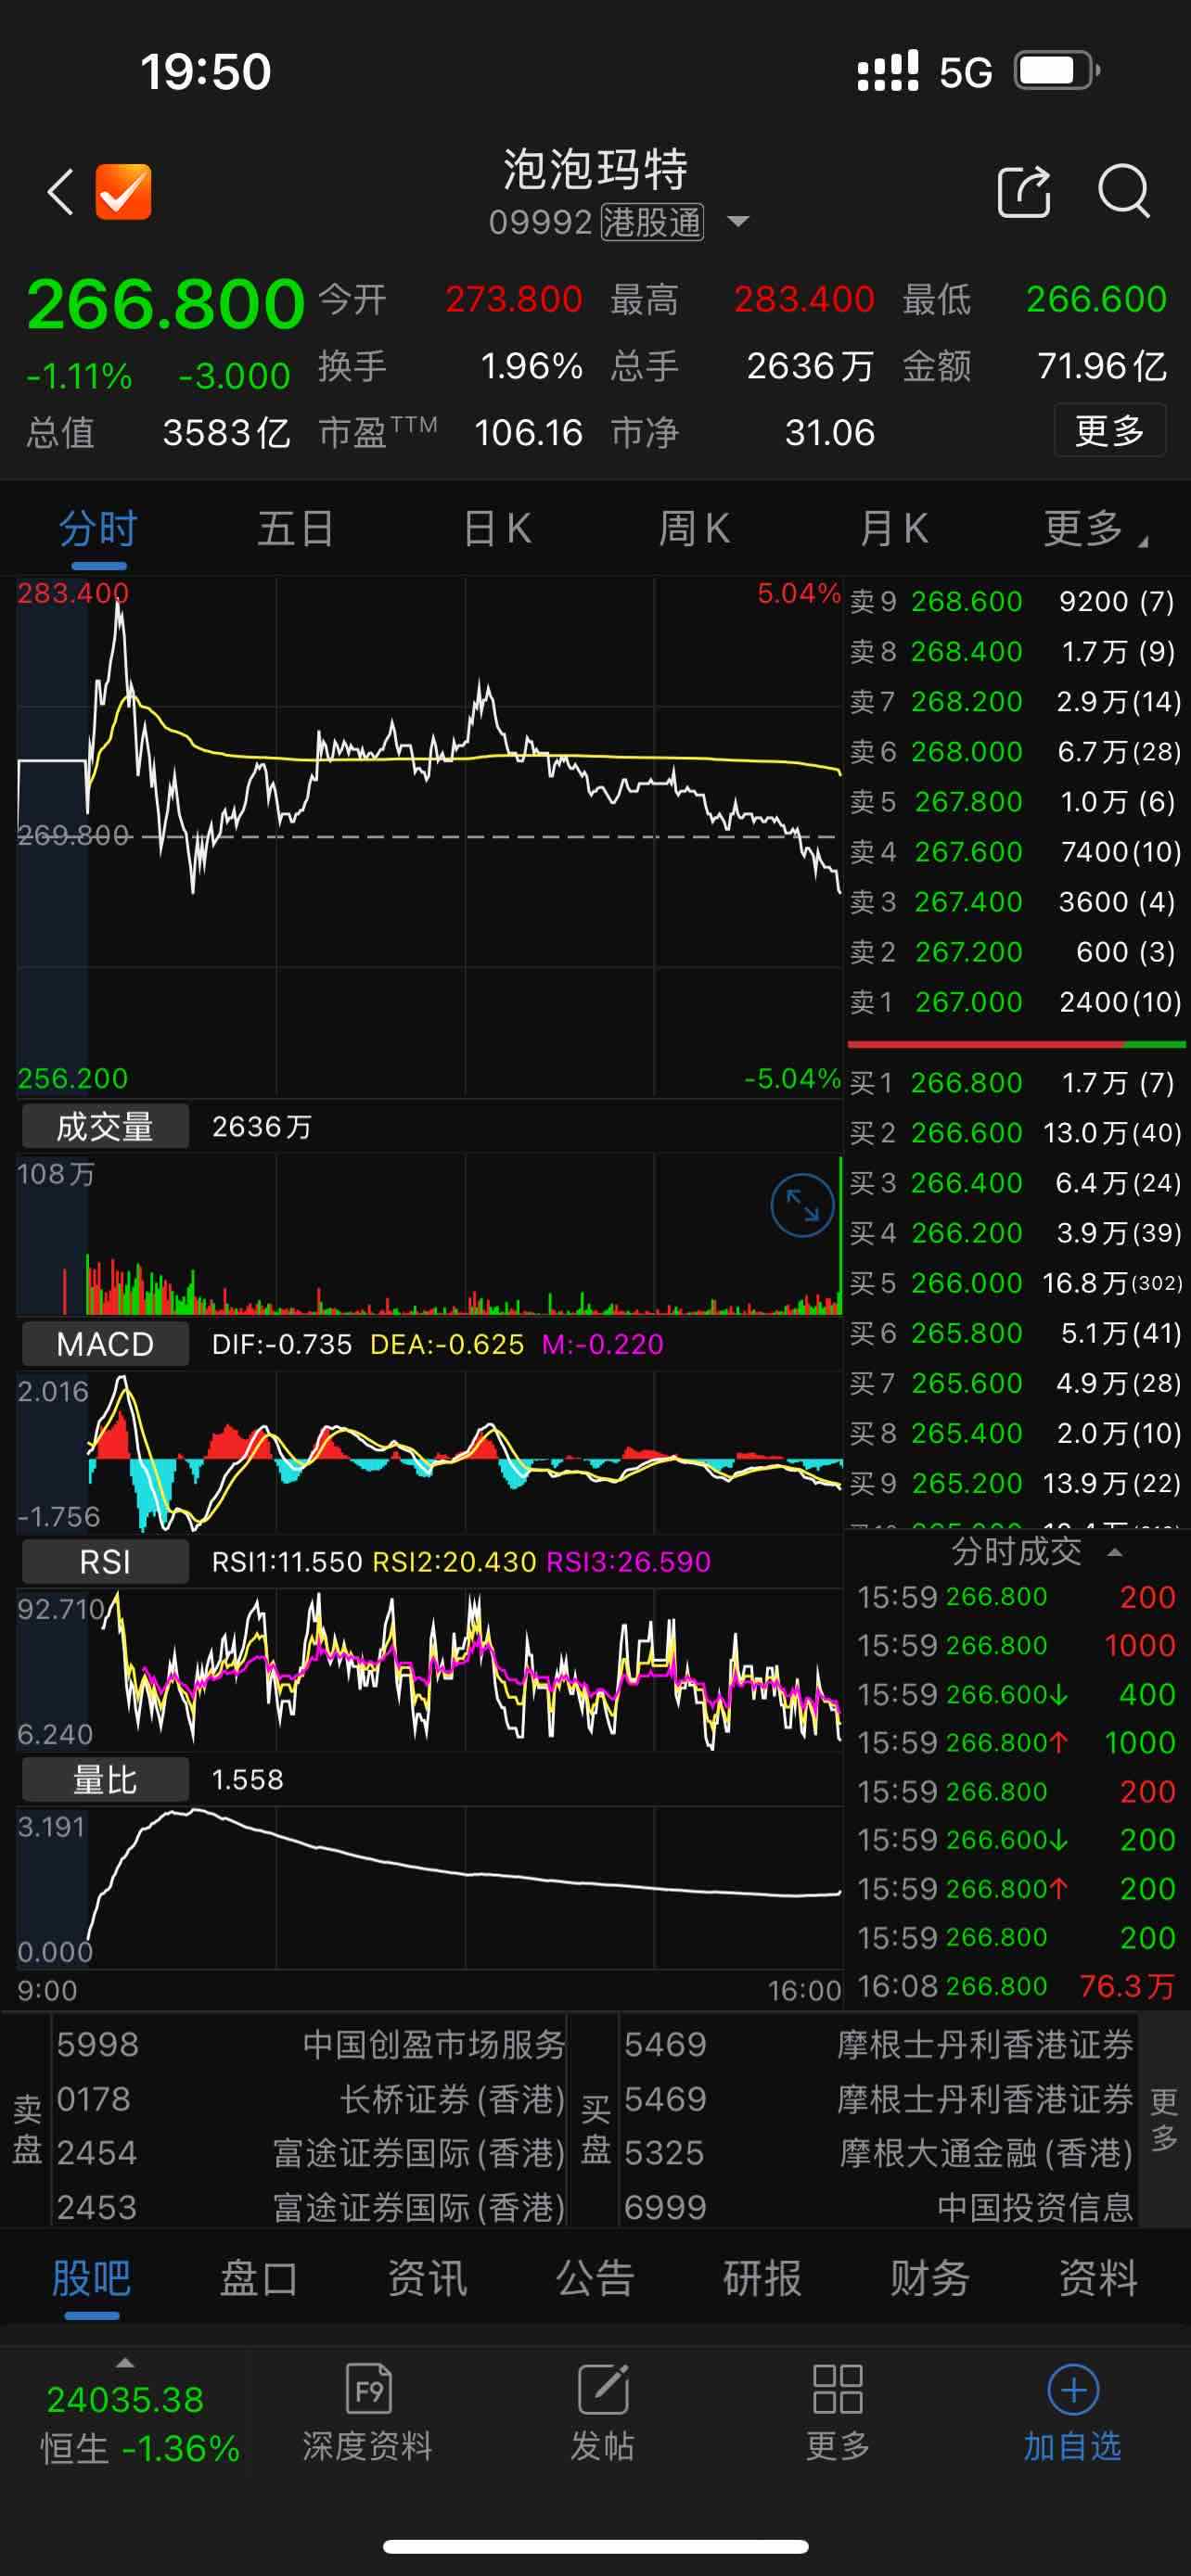1191x2576 pixels.
Task: Open broker 0178 长桥证券 row
Action: click(x=310, y=2098)
